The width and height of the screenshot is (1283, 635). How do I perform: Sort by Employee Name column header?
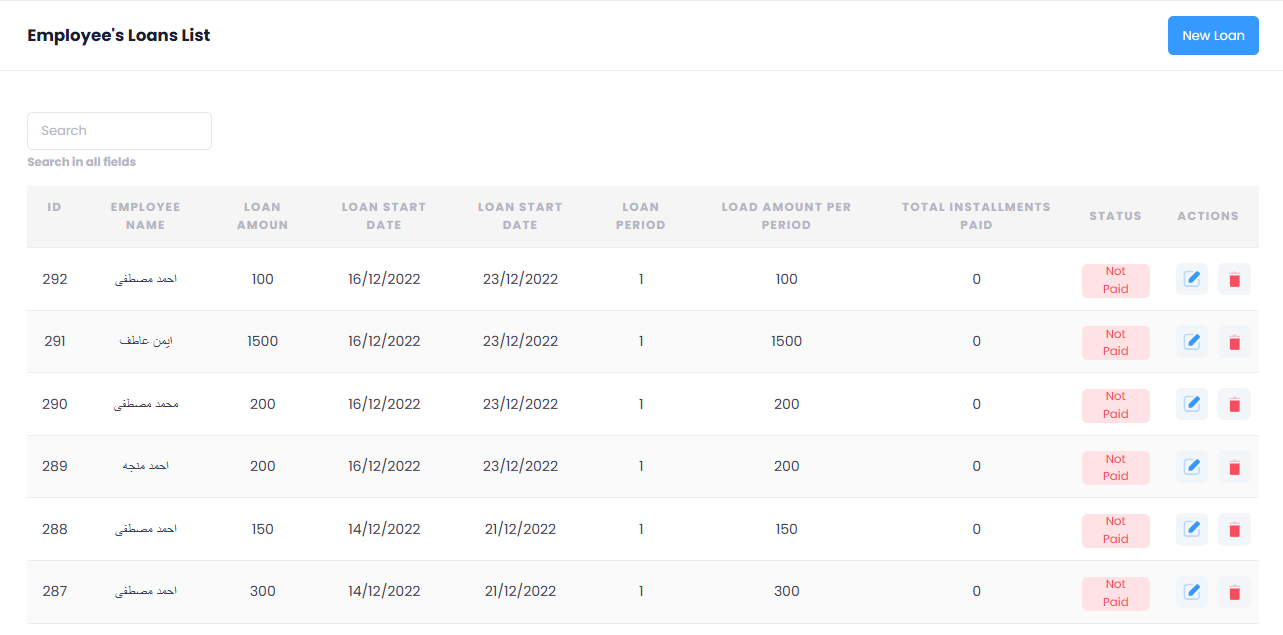pyautogui.click(x=145, y=216)
